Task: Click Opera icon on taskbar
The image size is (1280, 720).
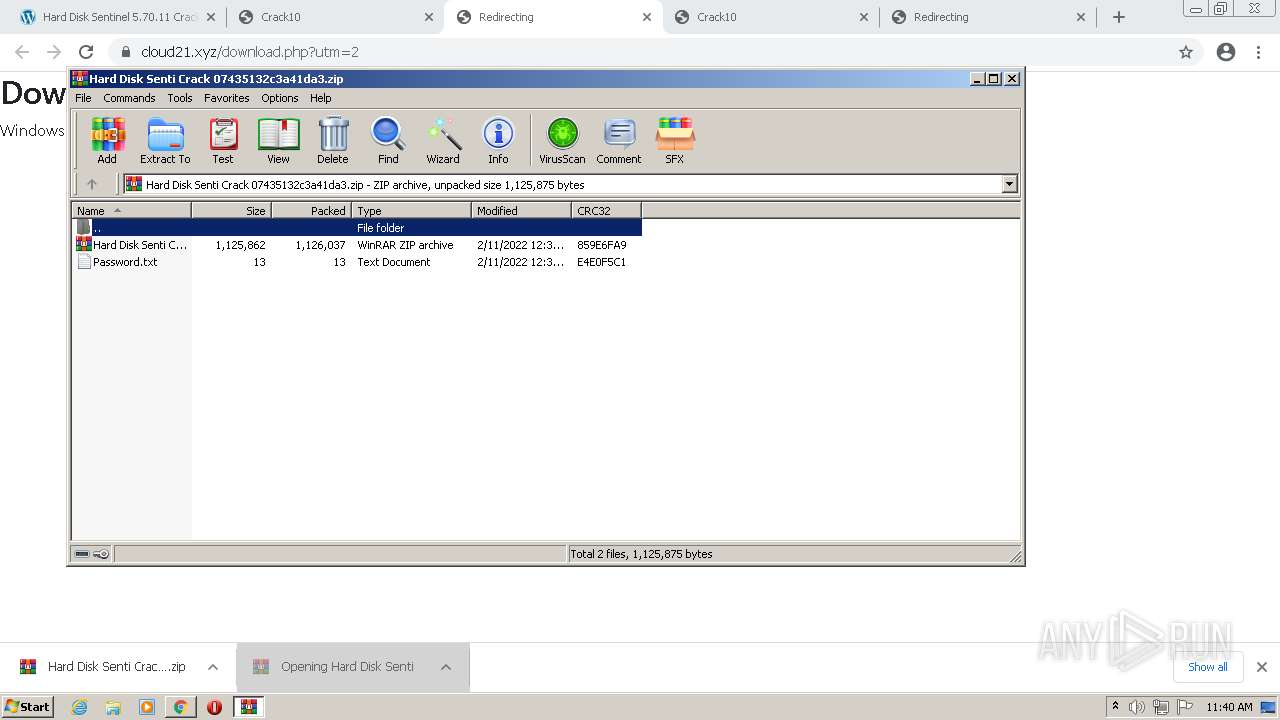Action: 214,707
